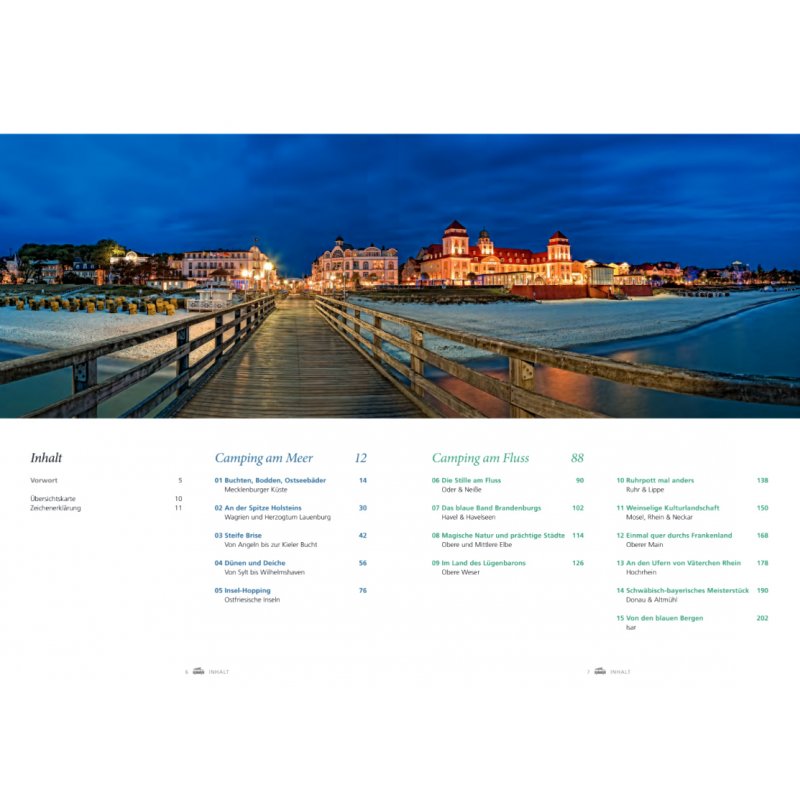This screenshot has height=800, width=800.
Task: Open chapter '01 Buchten, Bodden, Ostseebäder'
Action: [x=270, y=480]
